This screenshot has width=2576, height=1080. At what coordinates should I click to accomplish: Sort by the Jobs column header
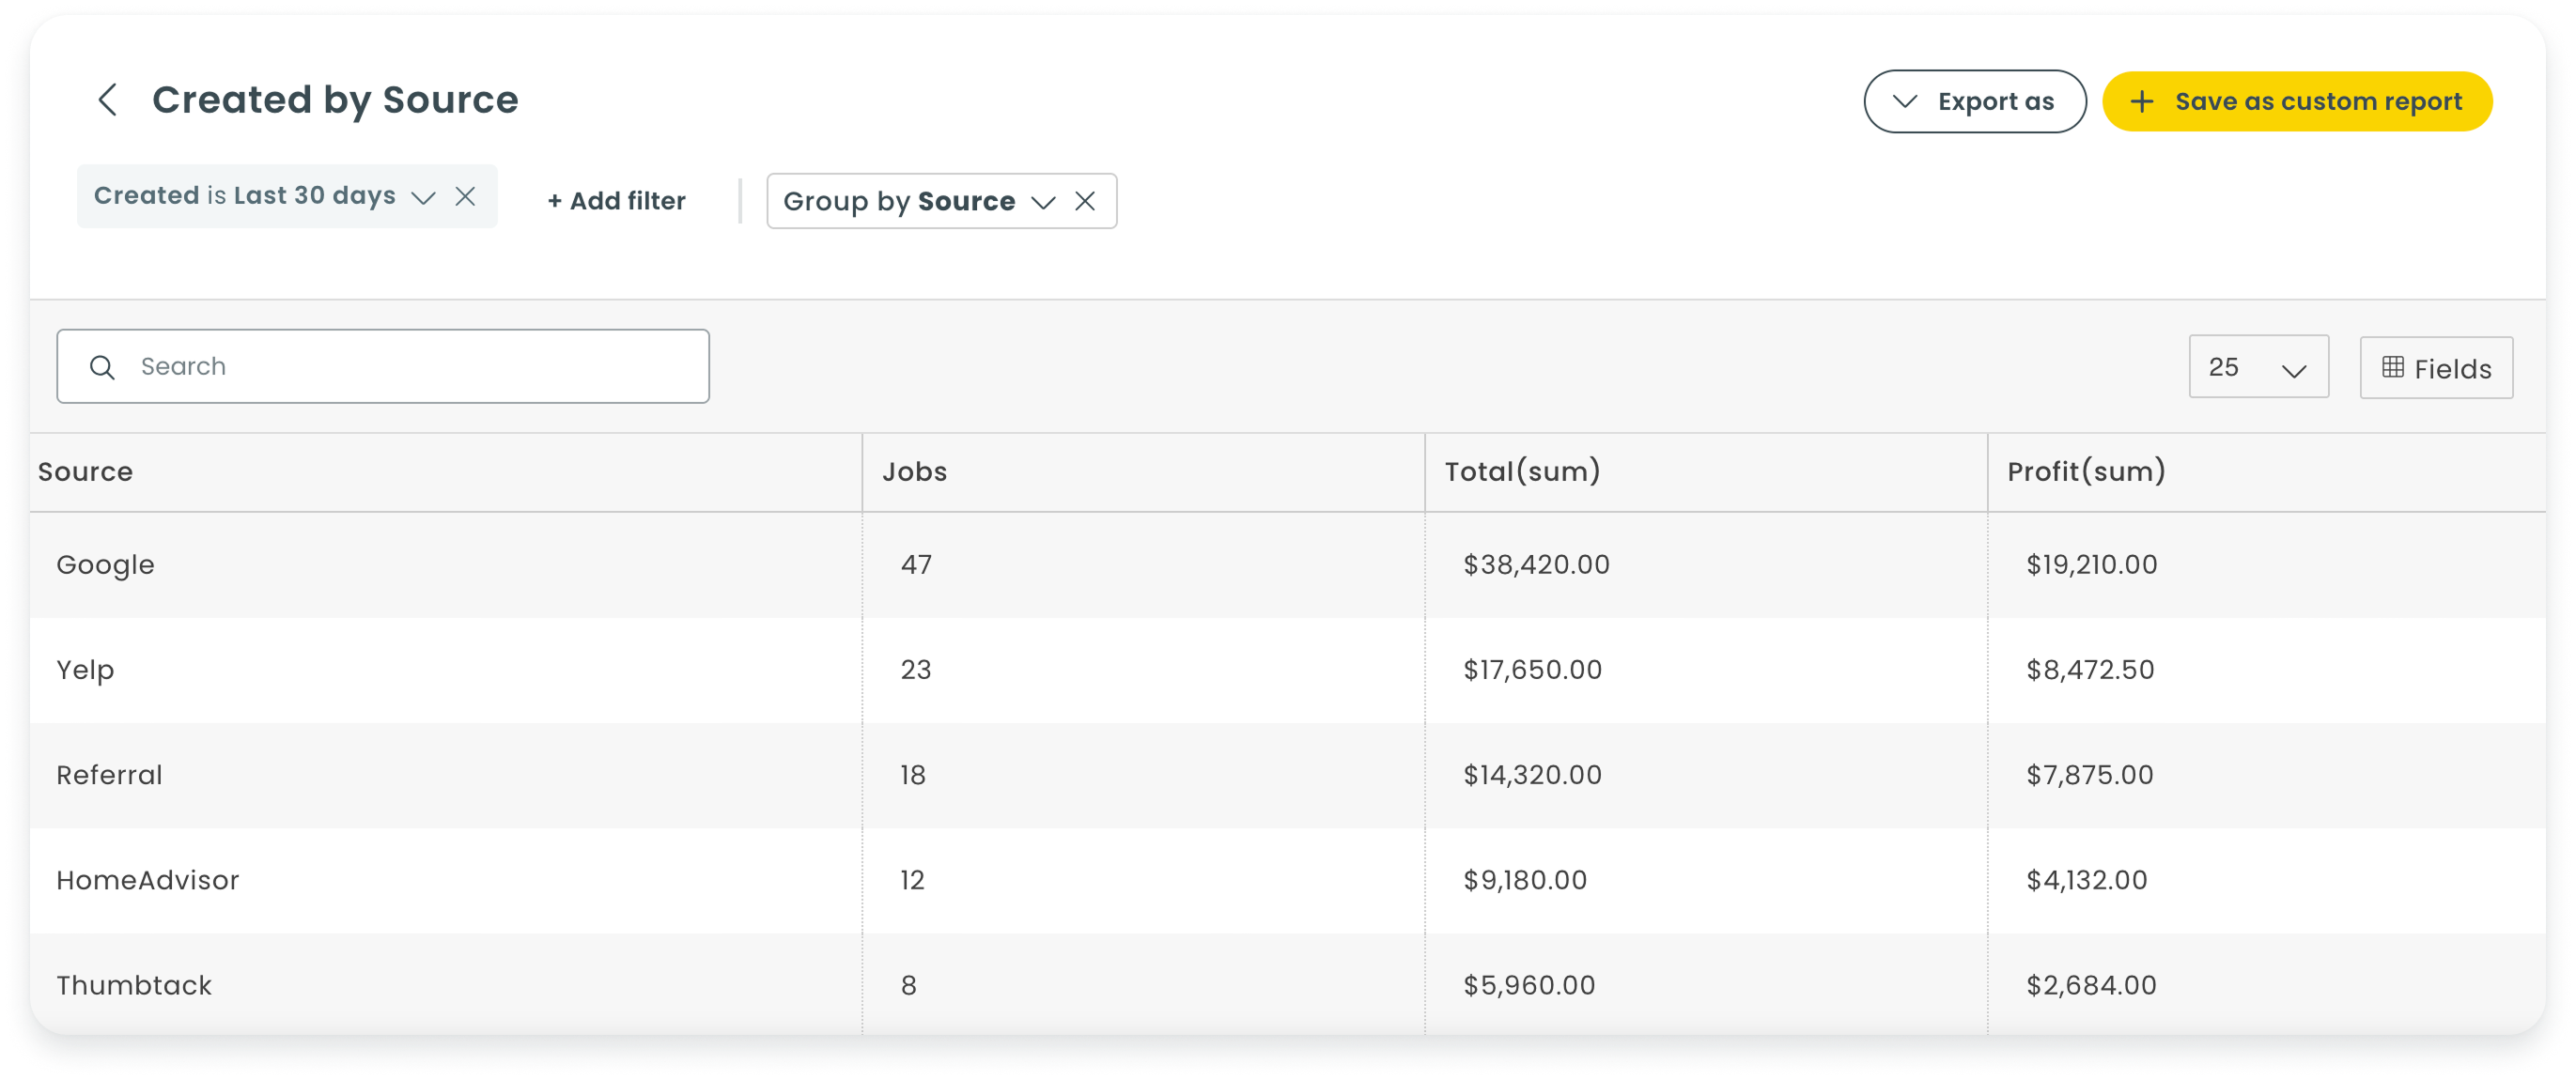pyautogui.click(x=914, y=472)
